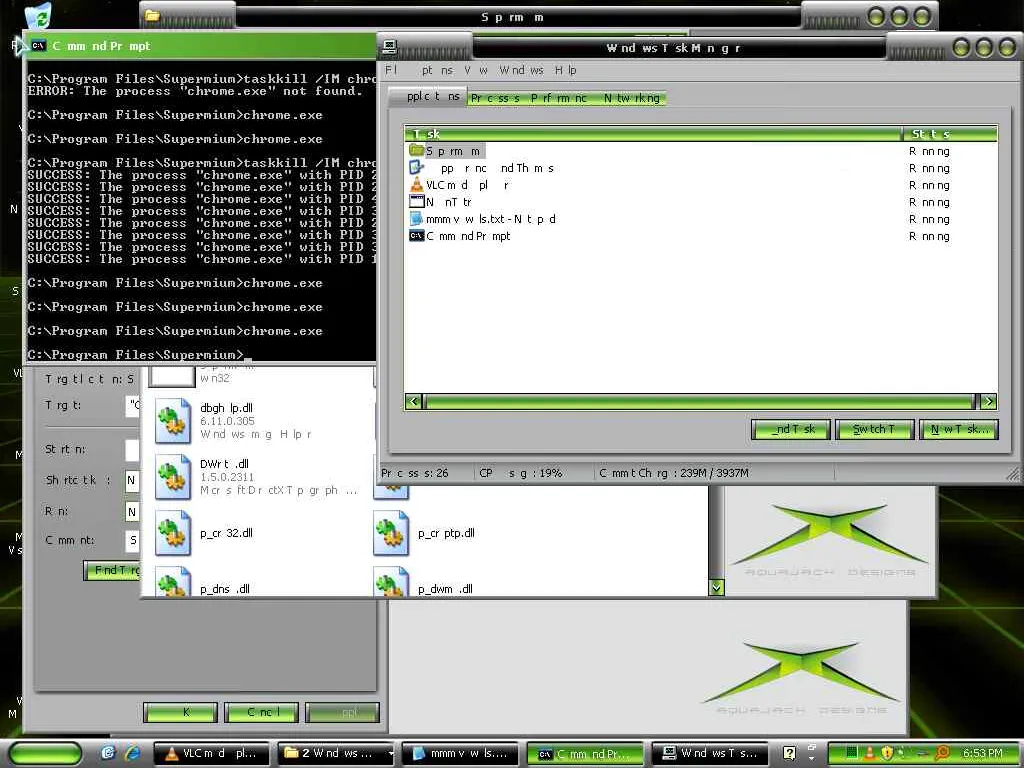Open the File menu in Task Manager

pyautogui.click(x=391, y=70)
